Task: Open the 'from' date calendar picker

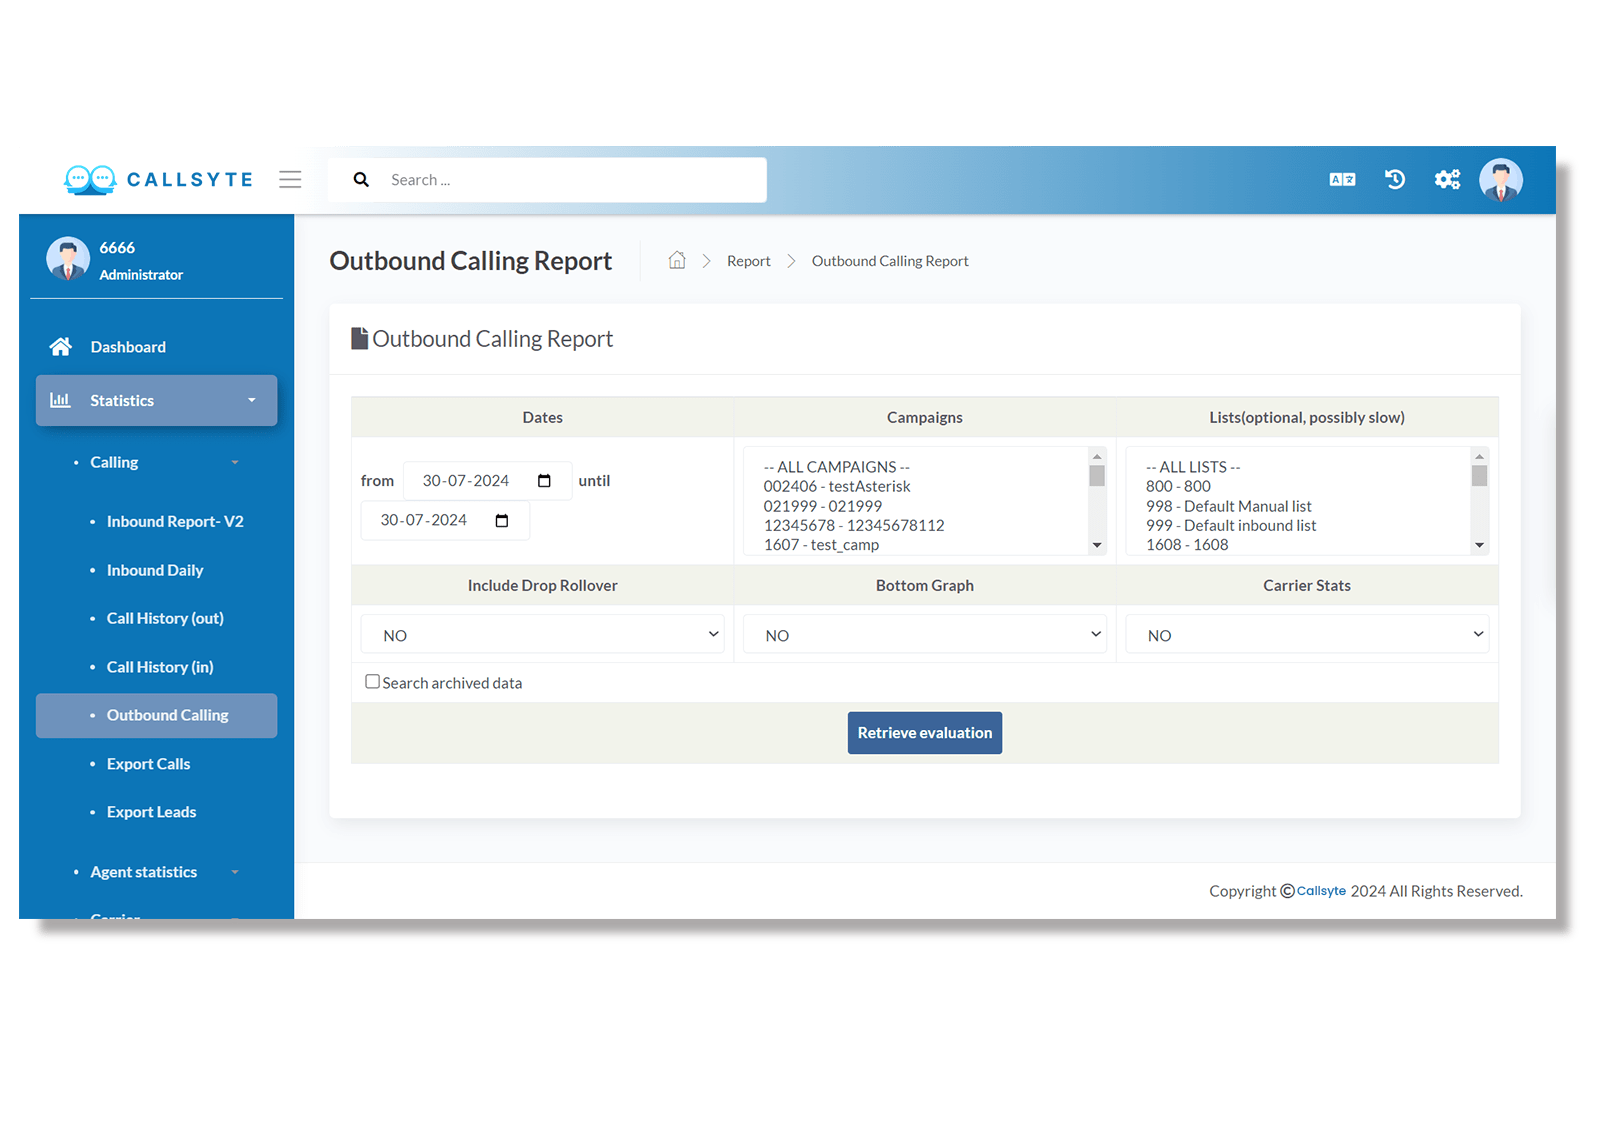Action: tap(544, 480)
